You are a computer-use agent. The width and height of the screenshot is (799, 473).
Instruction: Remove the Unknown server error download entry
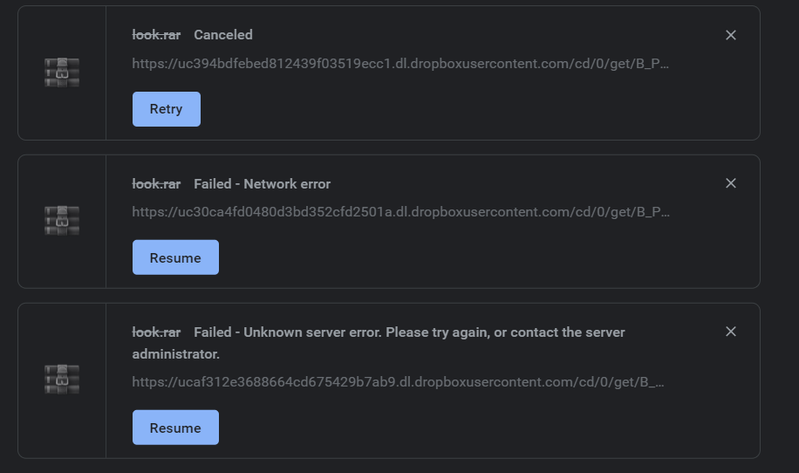[x=730, y=331]
